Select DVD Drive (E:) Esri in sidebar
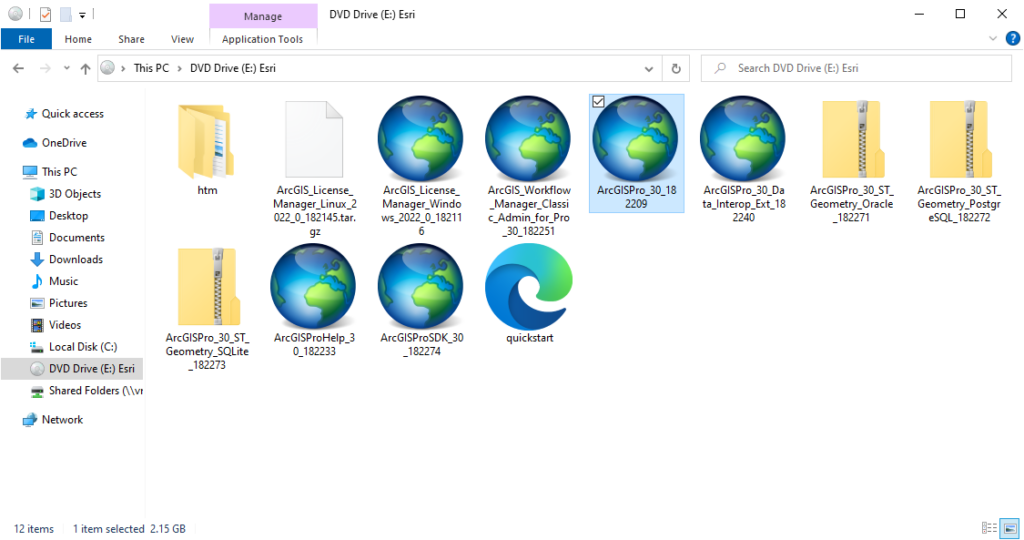The image size is (1024, 540). click(72, 369)
